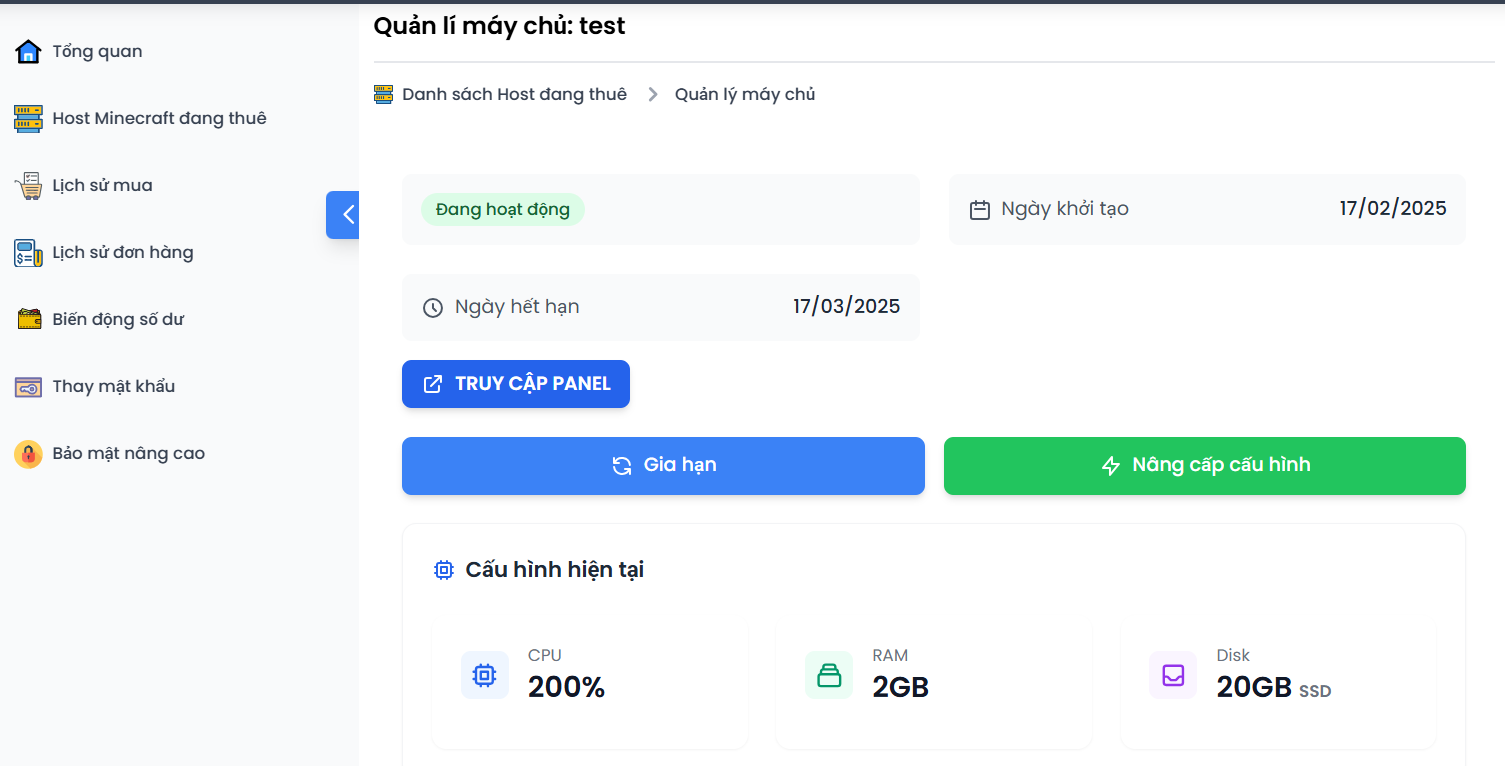
Task: Click the Tổng quan house icon
Action: [x=28, y=52]
